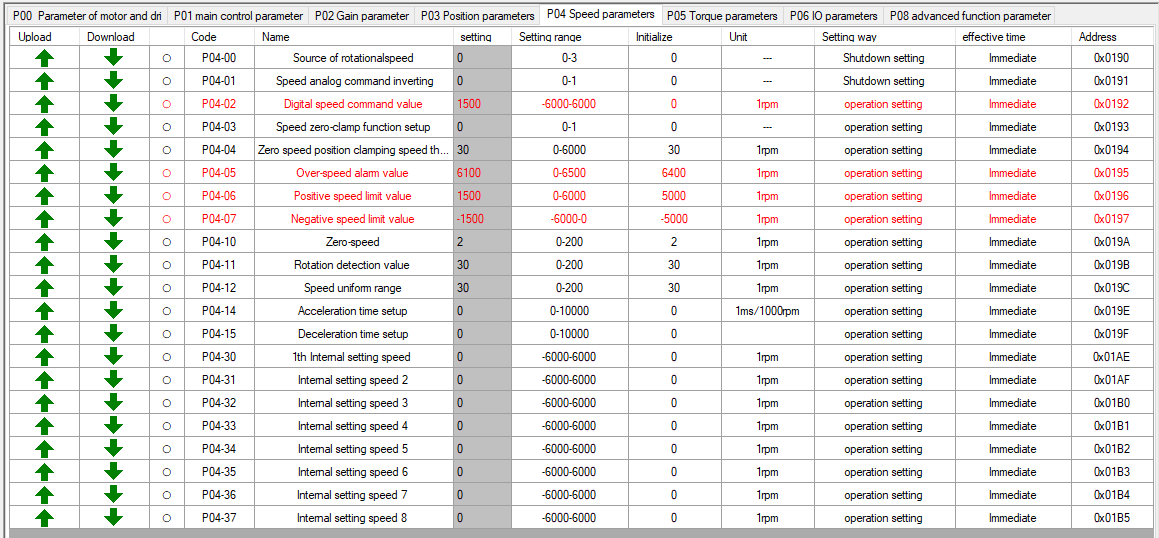This screenshot has width=1159, height=538.
Task: Upload the Positive speed limit value P04-06
Action: [x=44, y=196]
